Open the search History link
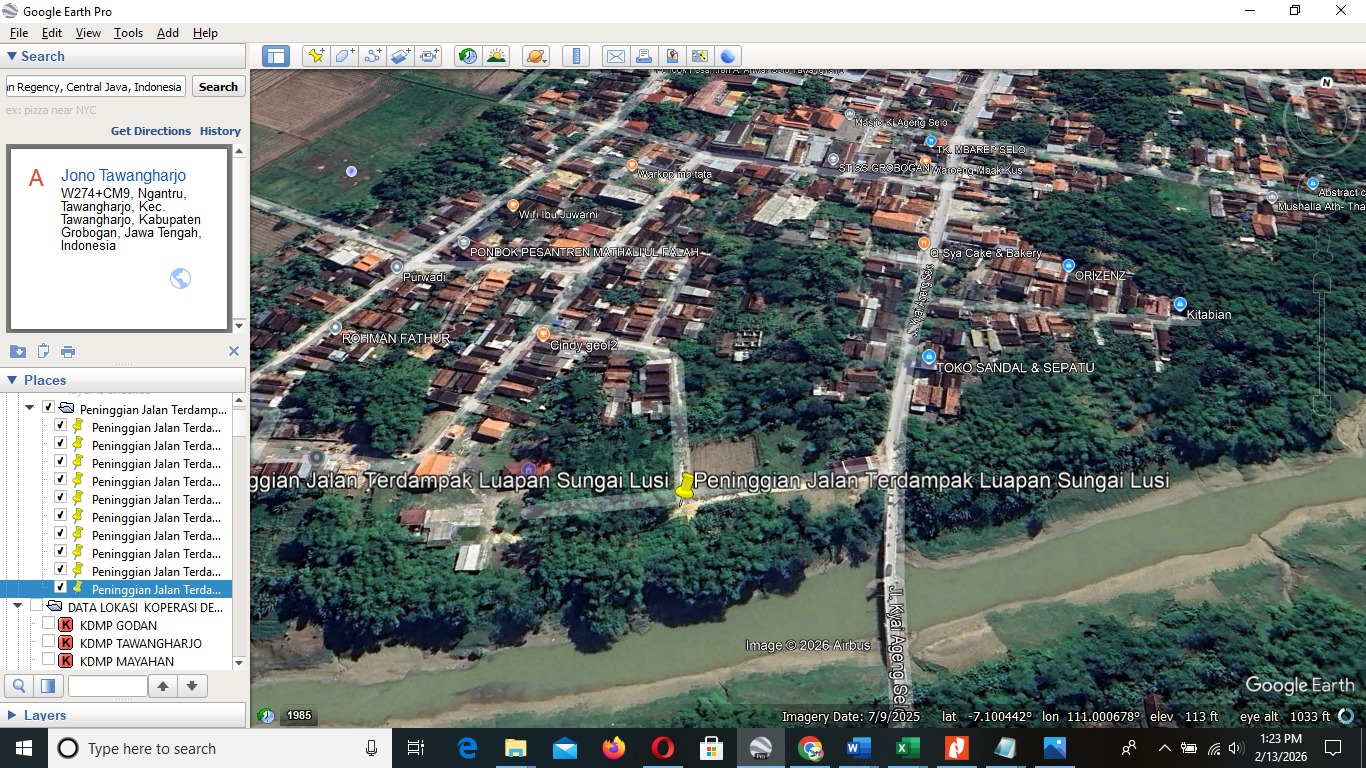 (220, 131)
